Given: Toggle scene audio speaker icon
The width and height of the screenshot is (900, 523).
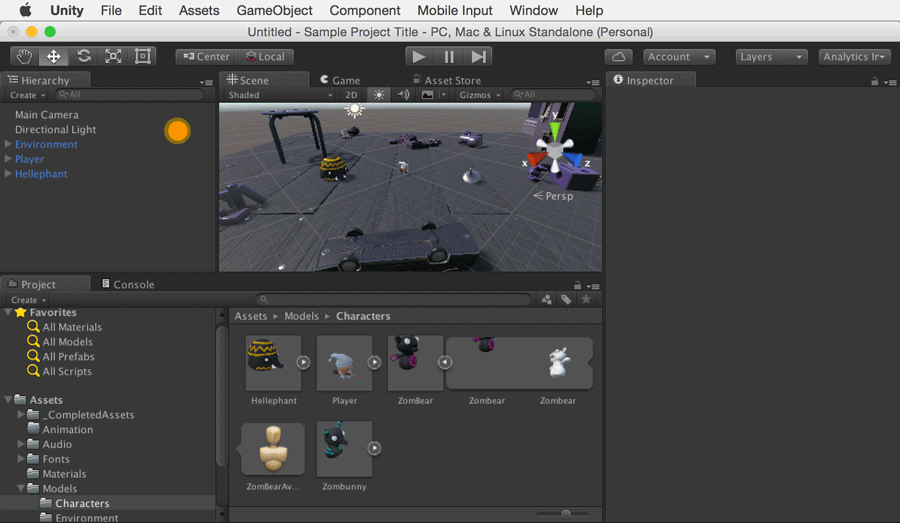Looking at the screenshot, I should click(403, 95).
